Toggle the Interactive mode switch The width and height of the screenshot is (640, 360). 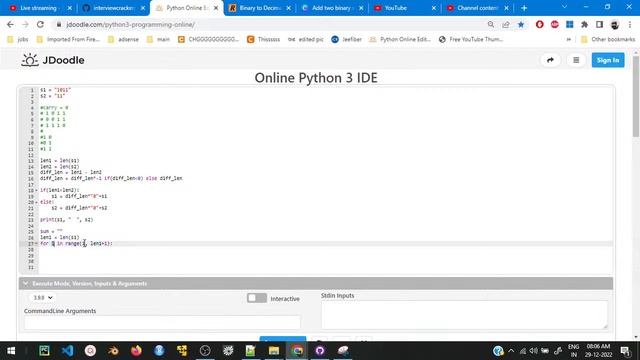coord(257,298)
